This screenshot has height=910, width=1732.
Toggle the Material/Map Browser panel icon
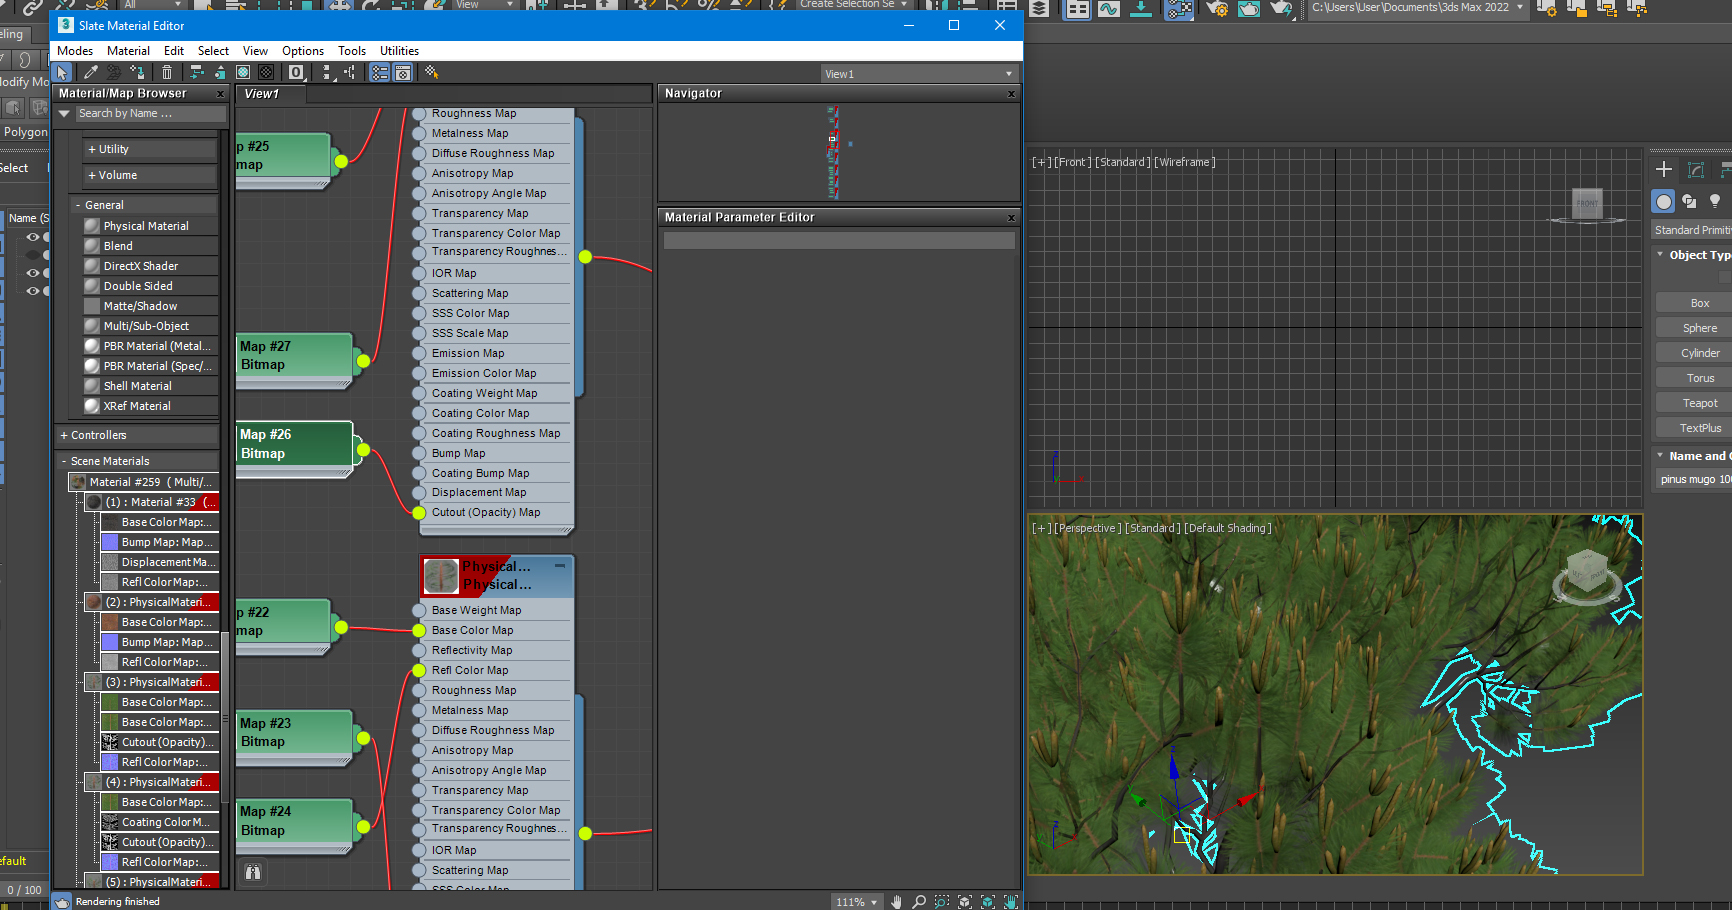coord(380,72)
